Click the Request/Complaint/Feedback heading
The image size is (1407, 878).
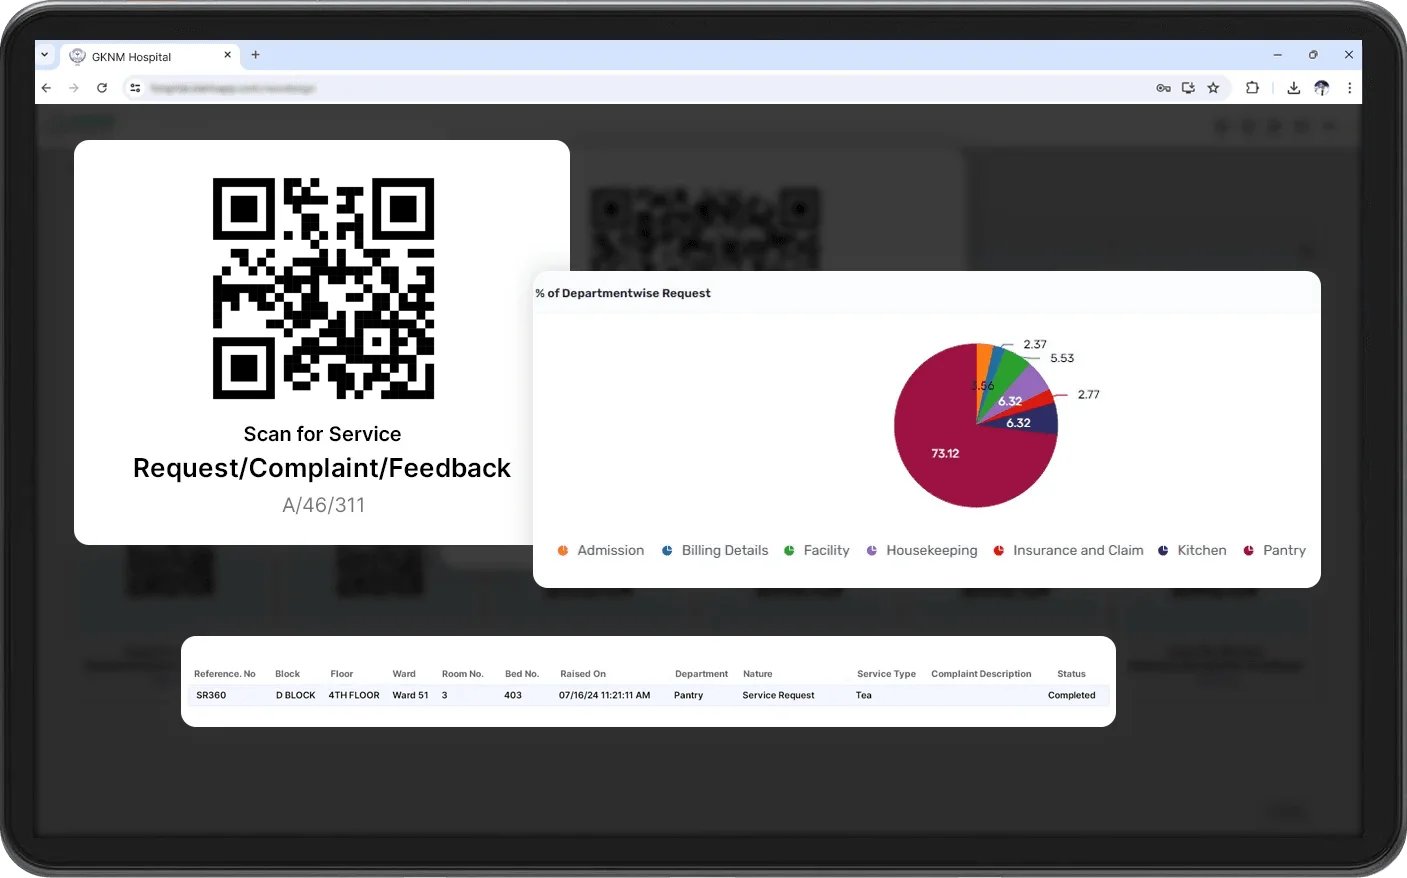coord(322,468)
